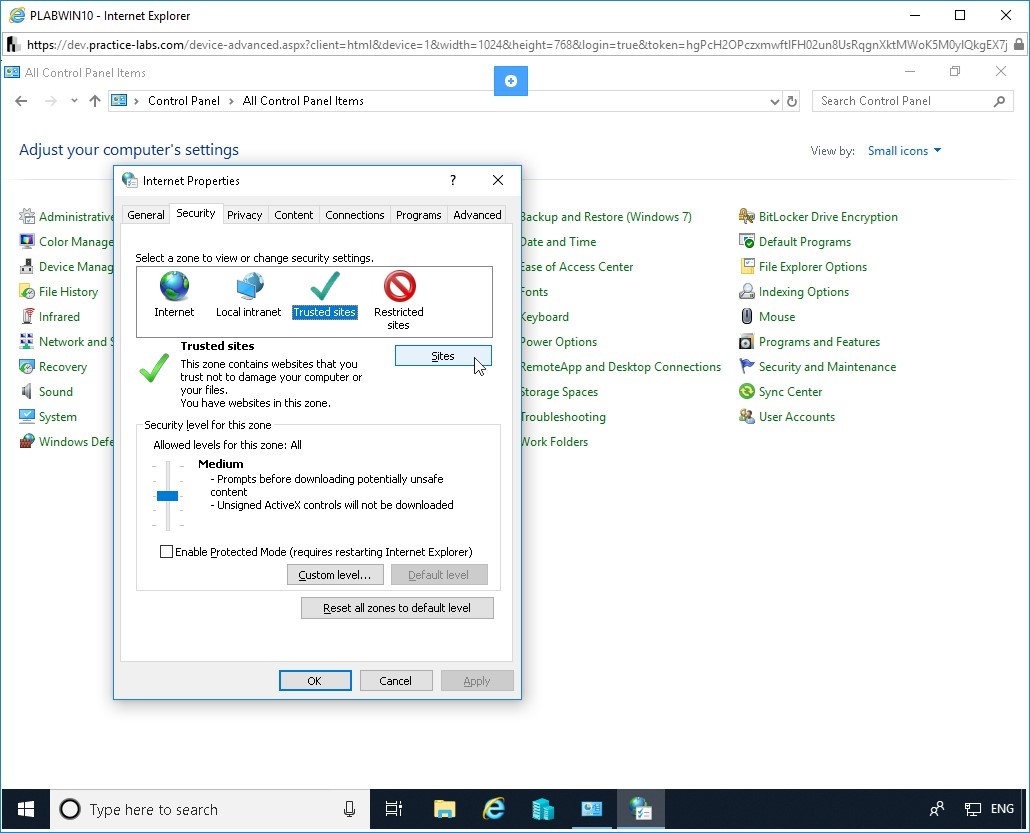Go up one level with up arrow

[95, 101]
